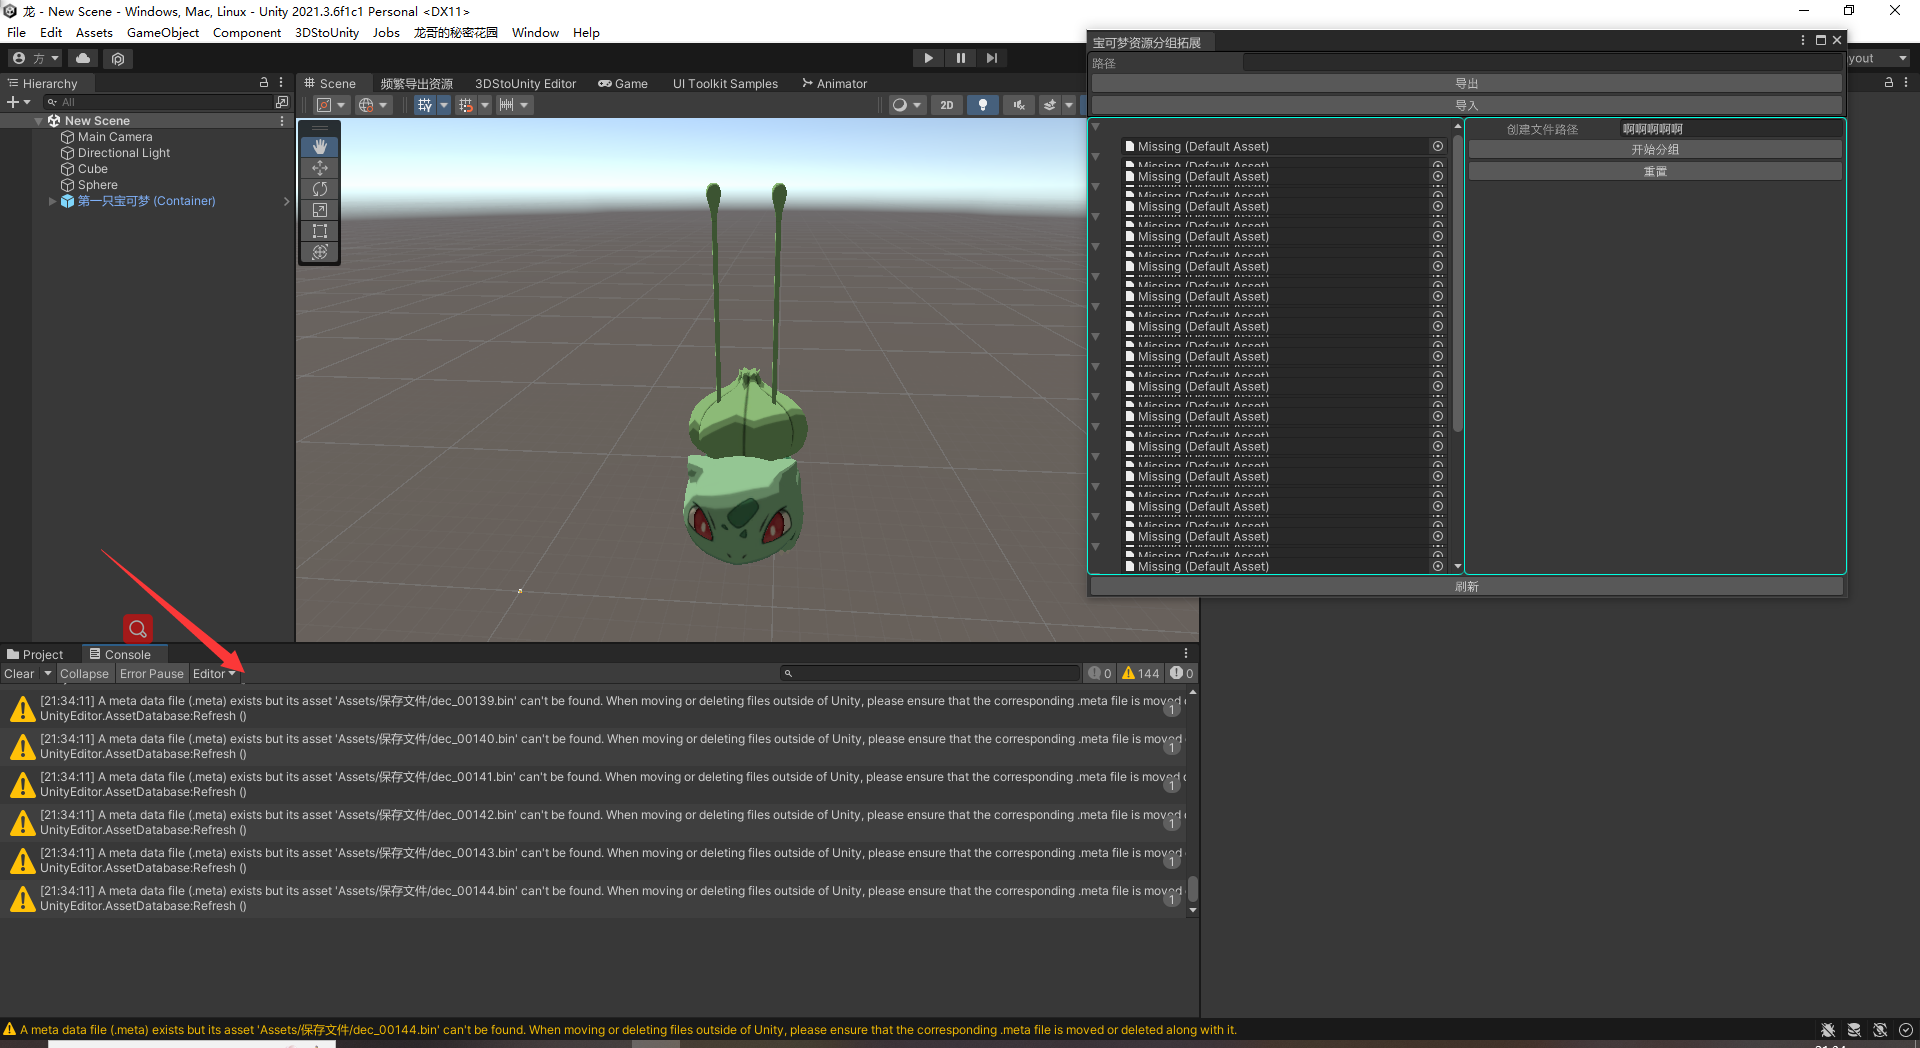The height and width of the screenshot is (1048, 1920).
Task: Toggle Scene lighting lightbulb button
Action: pyautogui.click(x=983, y=105)
